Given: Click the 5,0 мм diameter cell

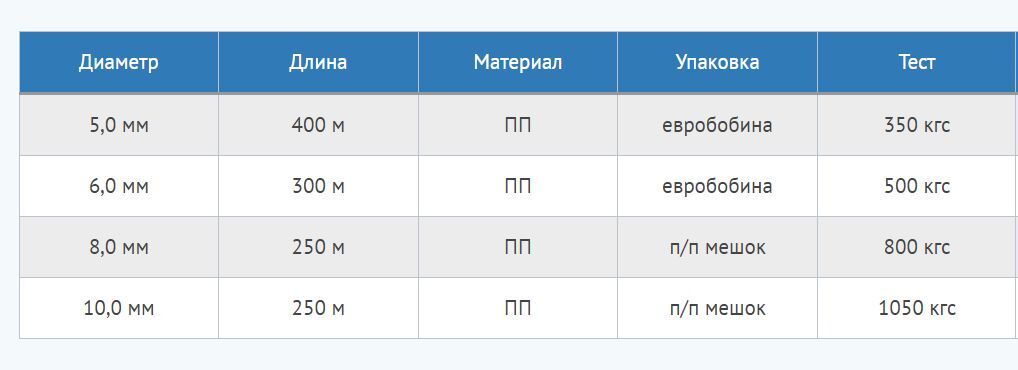Looking at the screenshot, I should 119,125.
